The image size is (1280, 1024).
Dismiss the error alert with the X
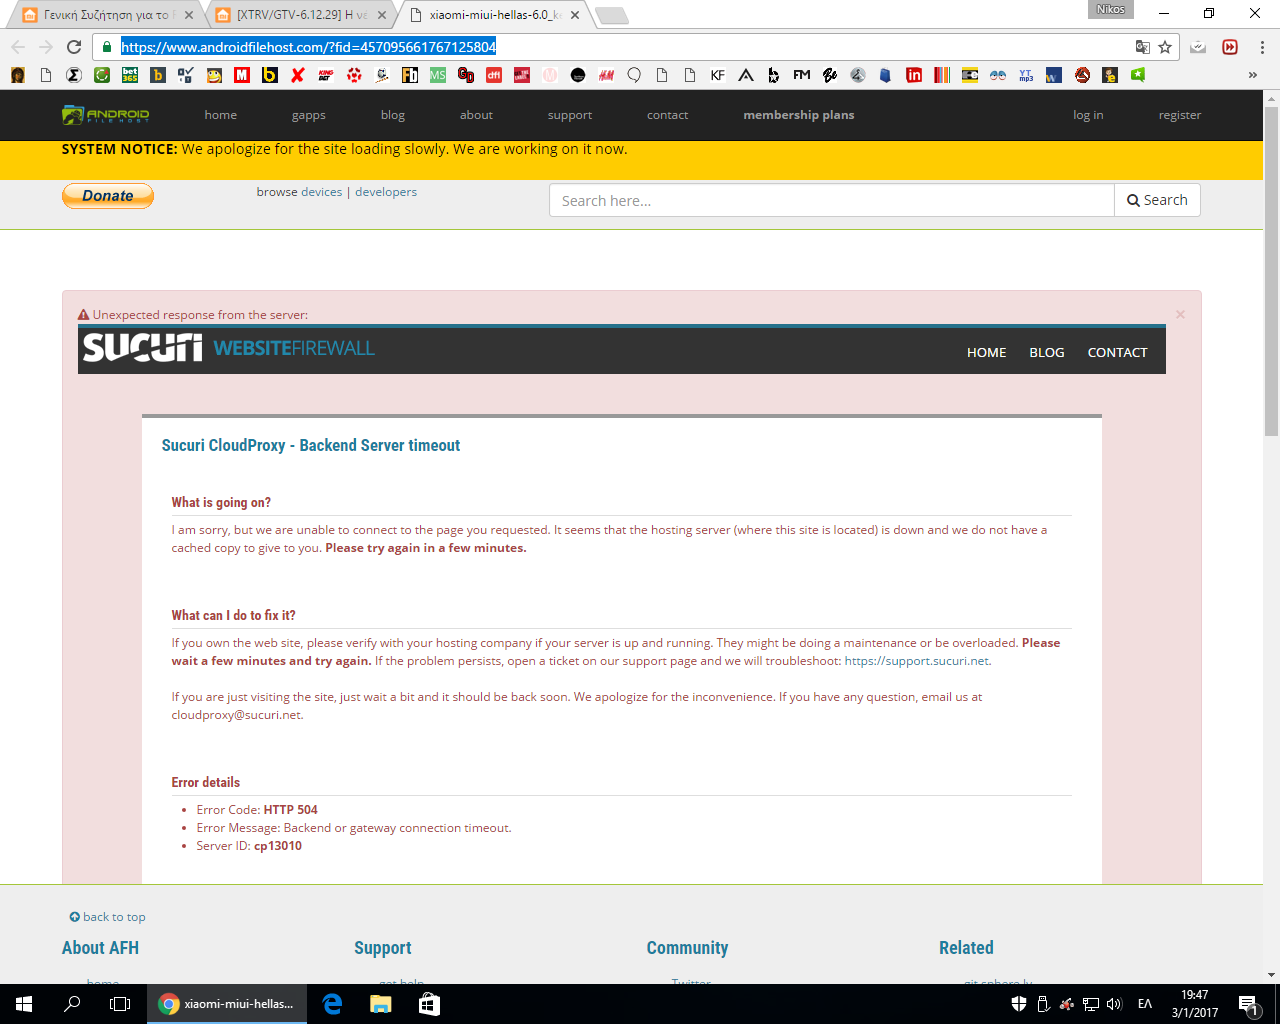coord(1180,314)
